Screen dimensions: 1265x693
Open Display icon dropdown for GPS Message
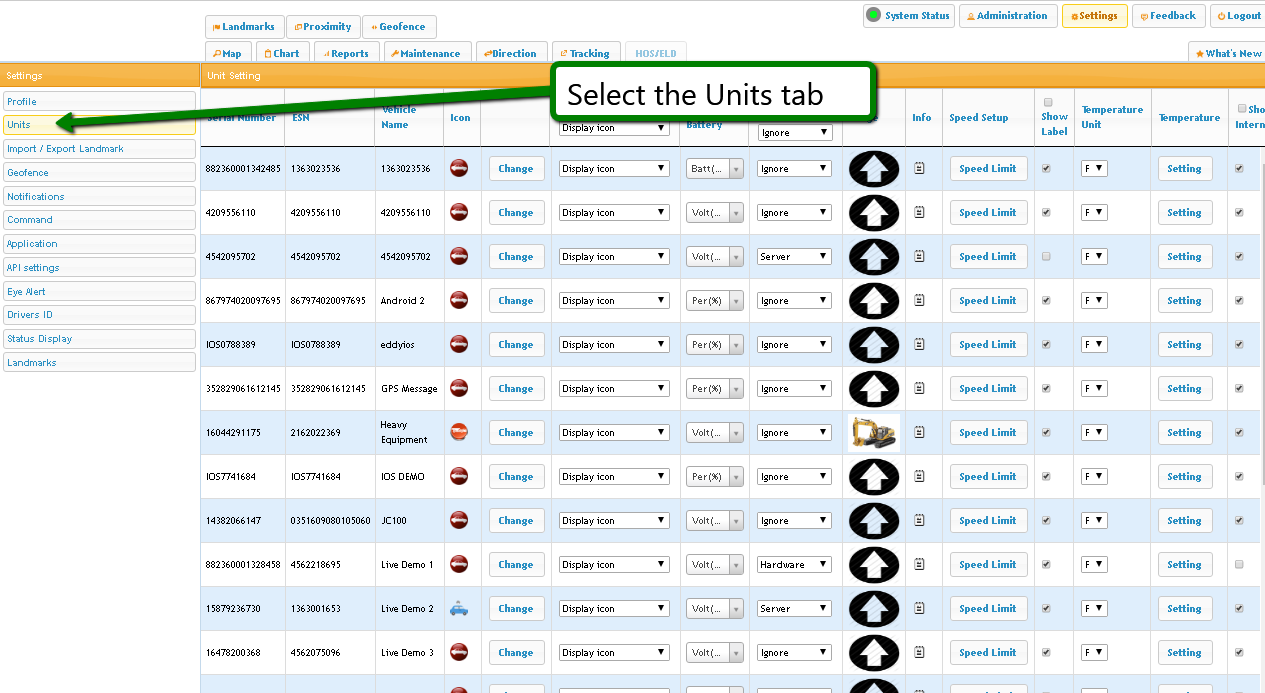coord(614,389)
